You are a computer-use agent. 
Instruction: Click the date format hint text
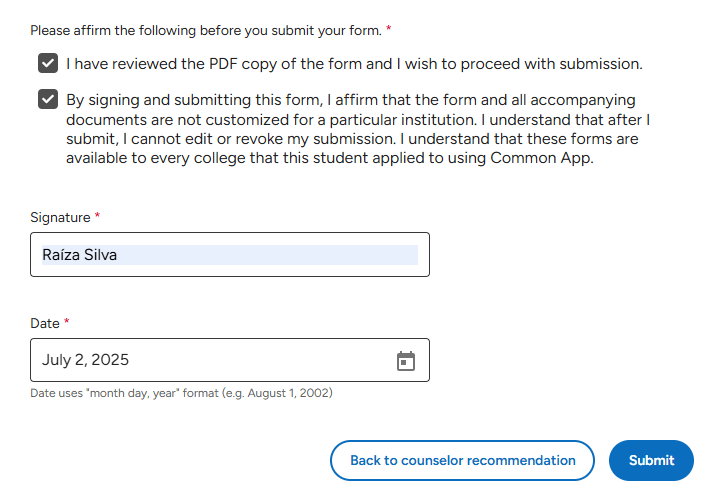coord(181,393)
